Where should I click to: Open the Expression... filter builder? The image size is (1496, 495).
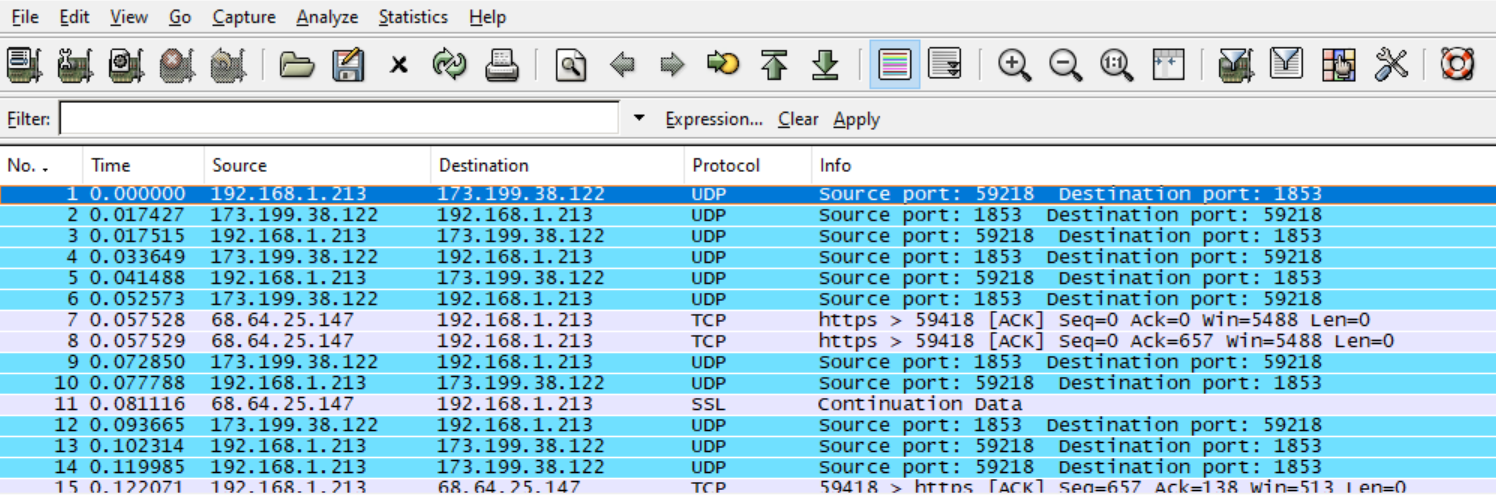[714, 119]
